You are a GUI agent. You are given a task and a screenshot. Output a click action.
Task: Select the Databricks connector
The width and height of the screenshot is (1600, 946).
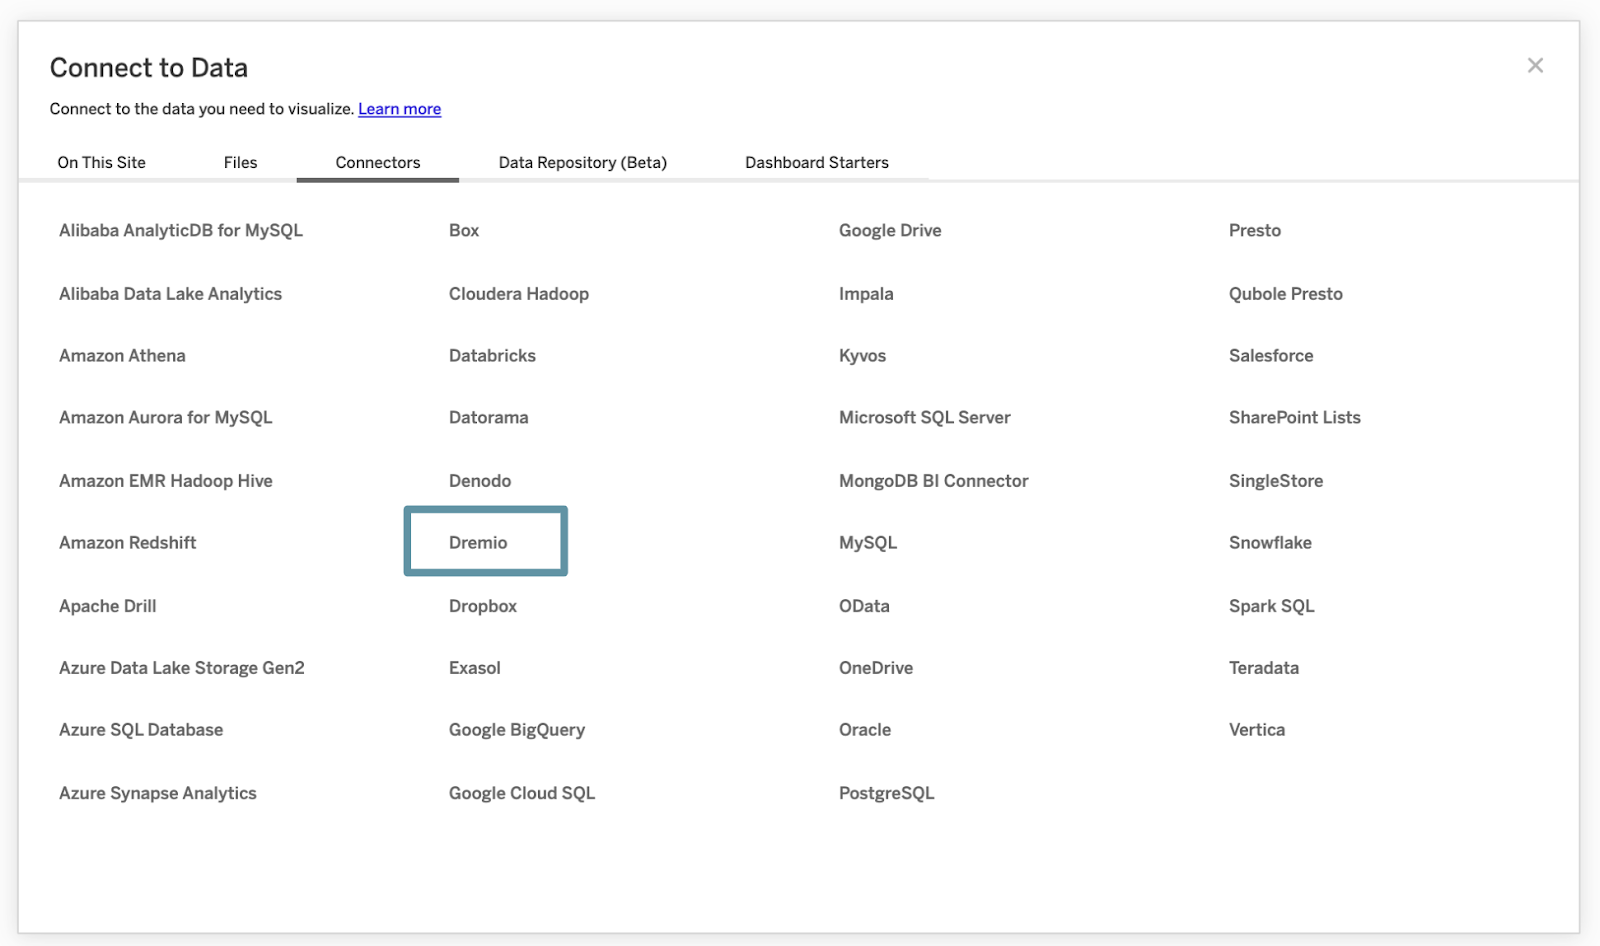tap(491, 355)
